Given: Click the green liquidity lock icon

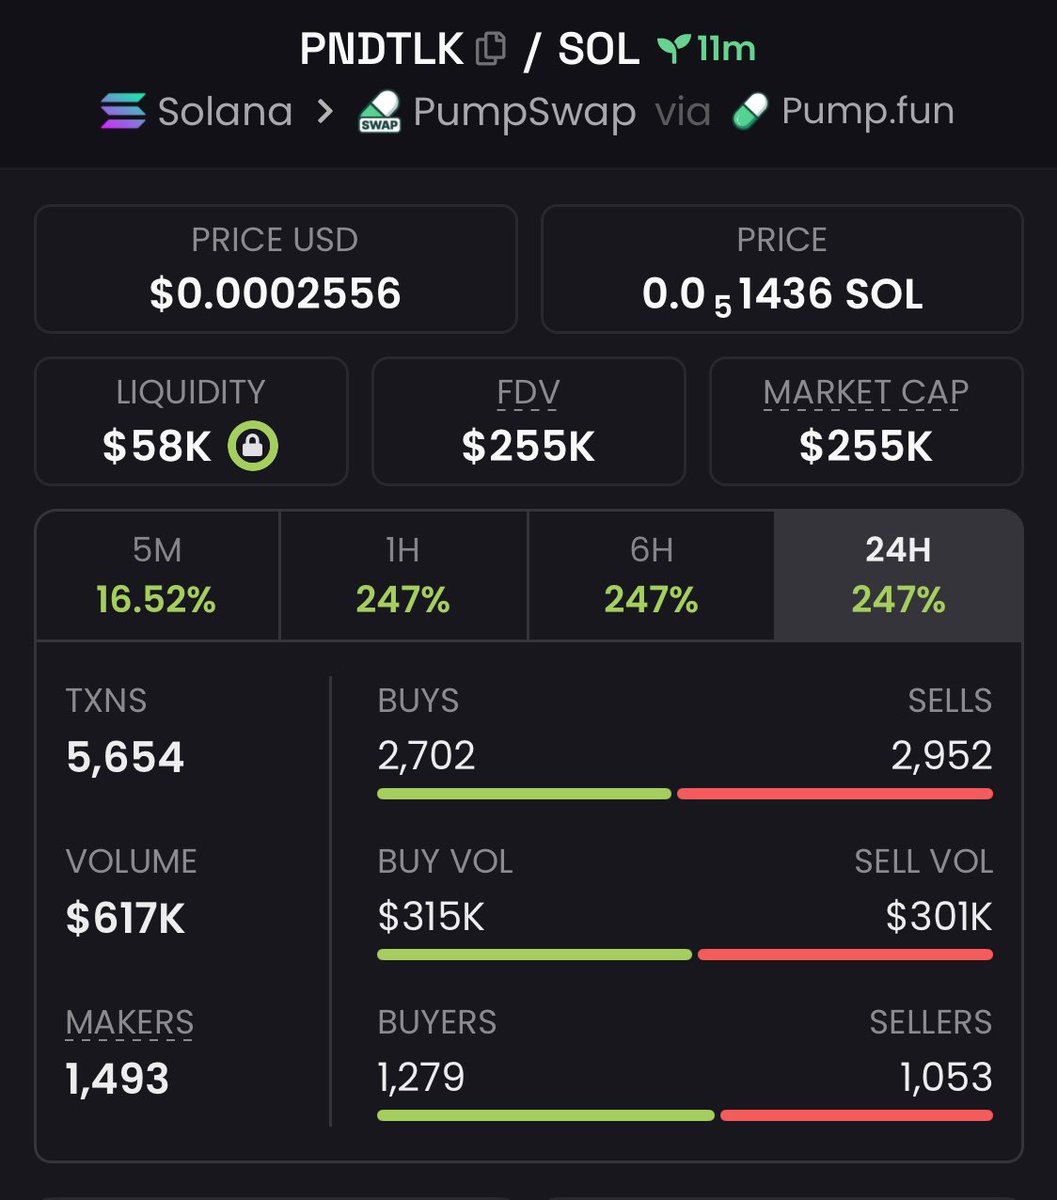Looking at the screenshot, I should (252, 447).
